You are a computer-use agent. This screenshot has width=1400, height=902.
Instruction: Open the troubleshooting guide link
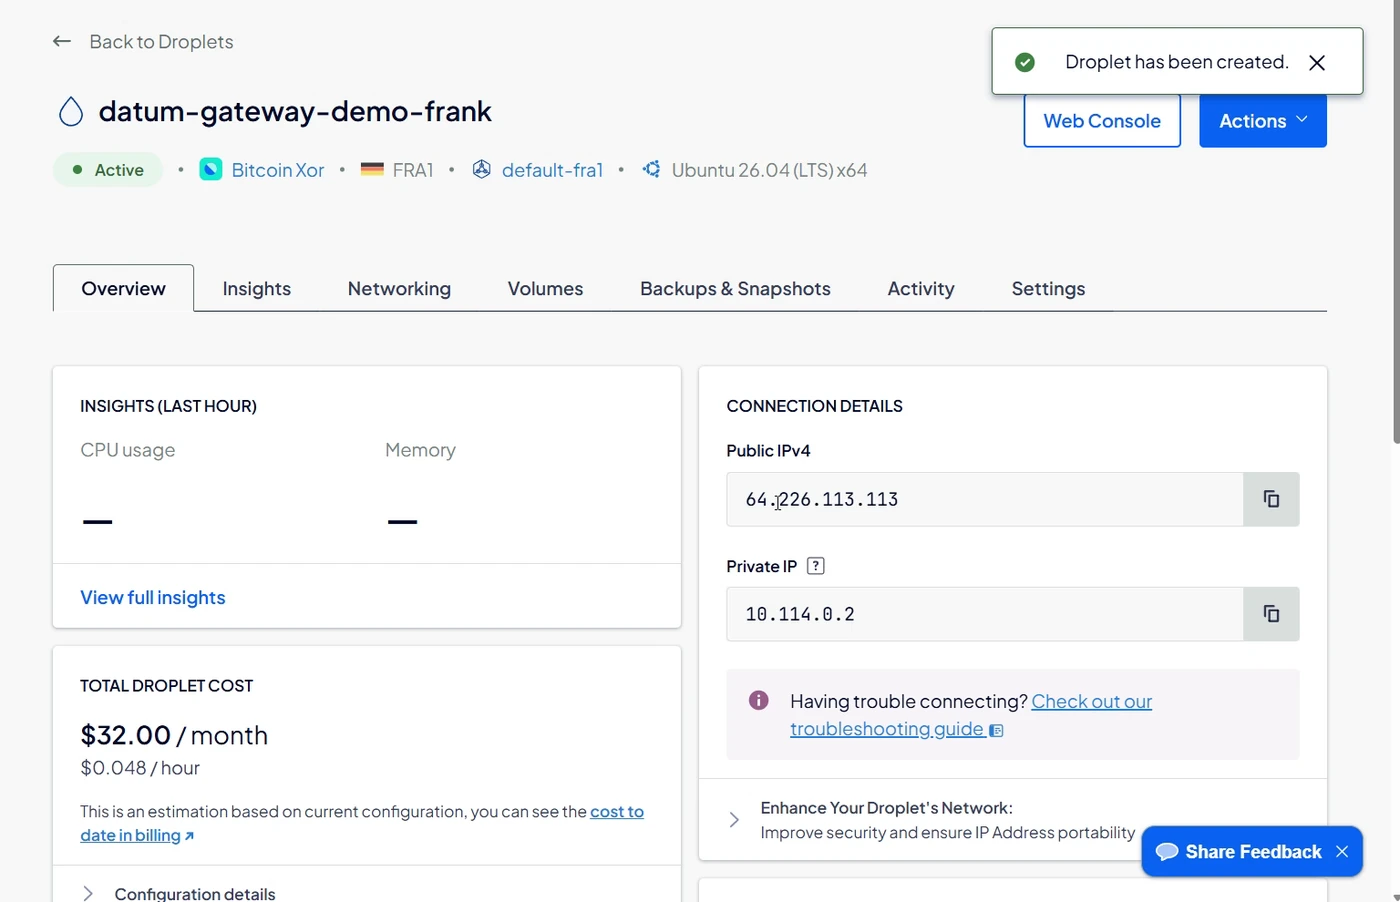pos(971,715)
